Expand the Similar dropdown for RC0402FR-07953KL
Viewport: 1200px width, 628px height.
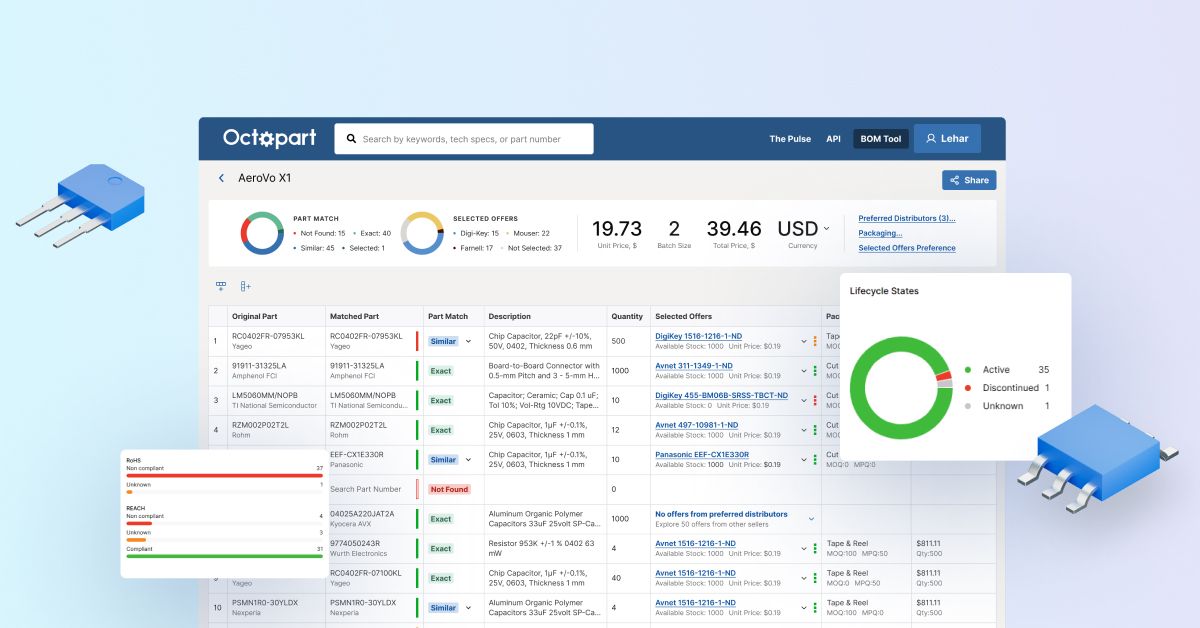point(468,342)
